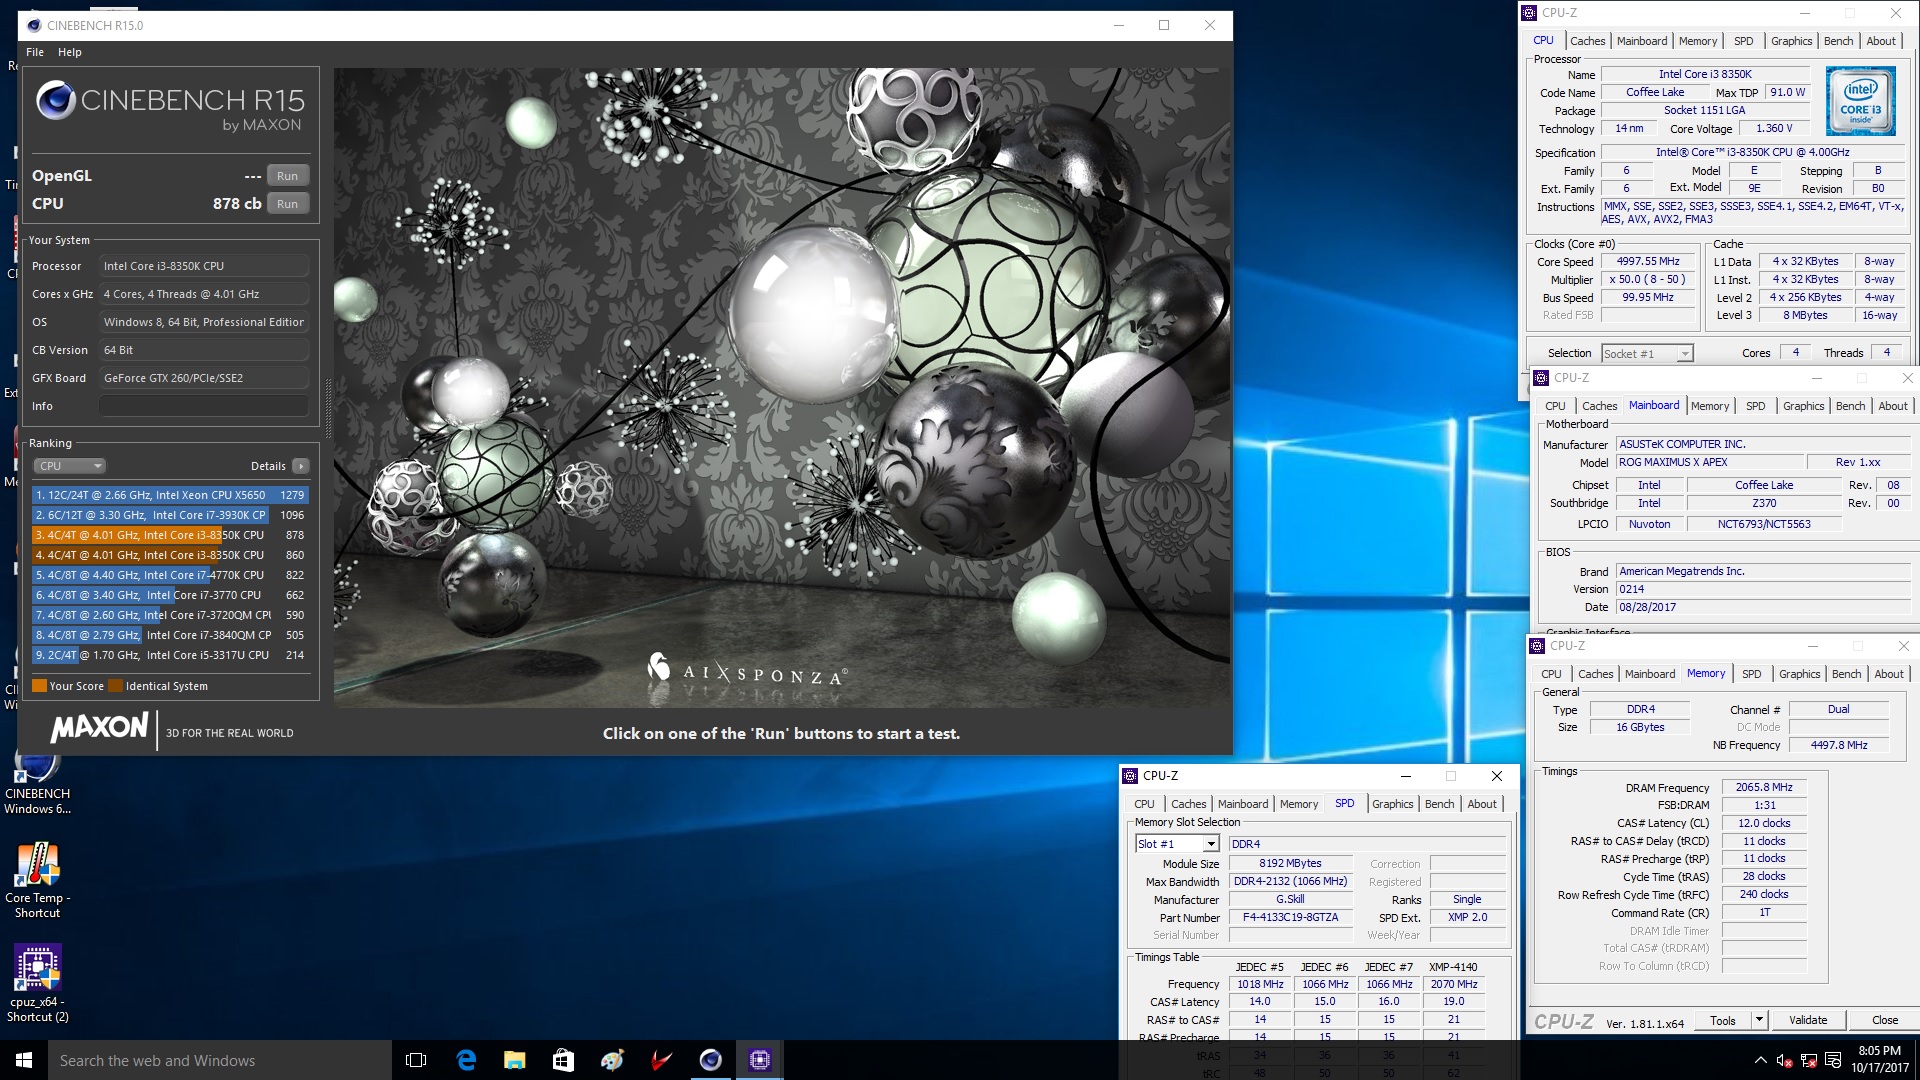Select SPD tab in CPU-Z Memory window
1920x1080 pixels.
(x=1751, y=674)
